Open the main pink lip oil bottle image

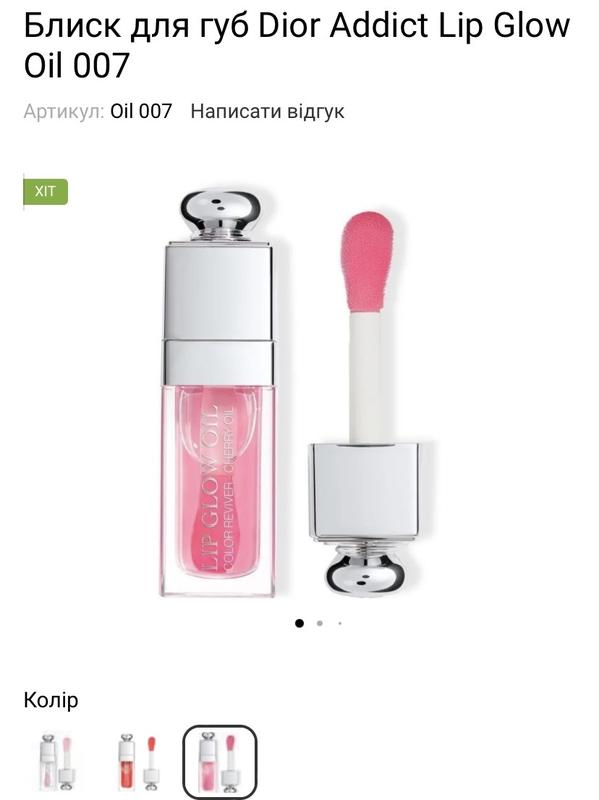click(220, 393)
